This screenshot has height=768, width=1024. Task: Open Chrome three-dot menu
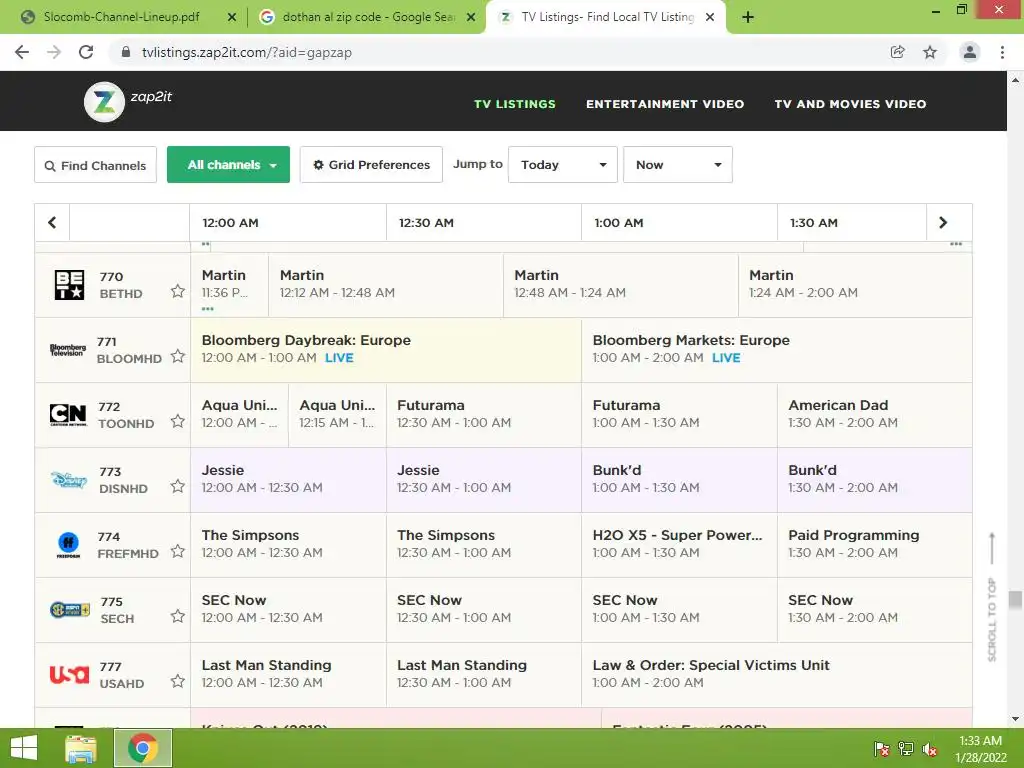click(1002, 52)
